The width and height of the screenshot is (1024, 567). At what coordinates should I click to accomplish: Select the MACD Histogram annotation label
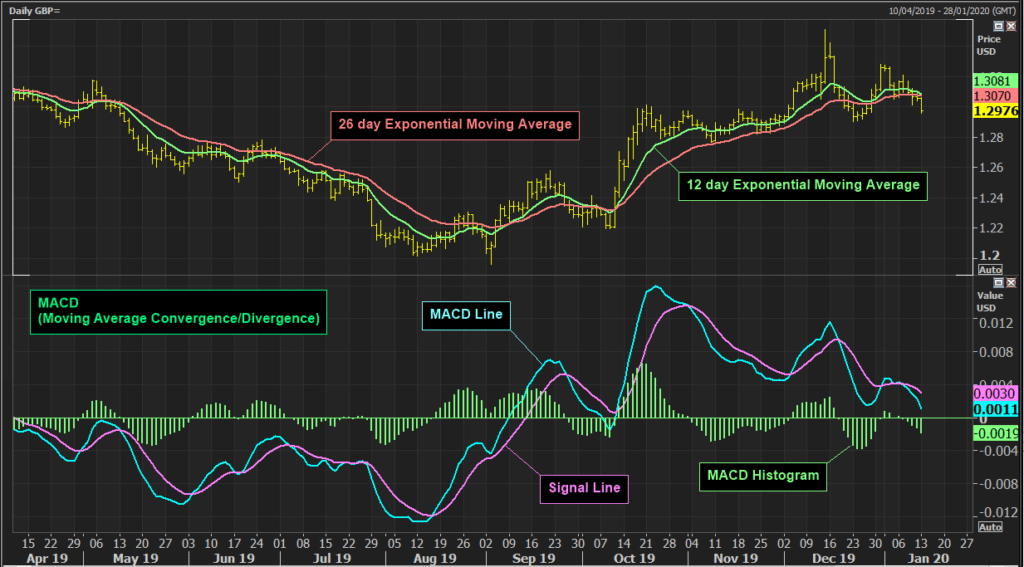[x=765, y=475]
